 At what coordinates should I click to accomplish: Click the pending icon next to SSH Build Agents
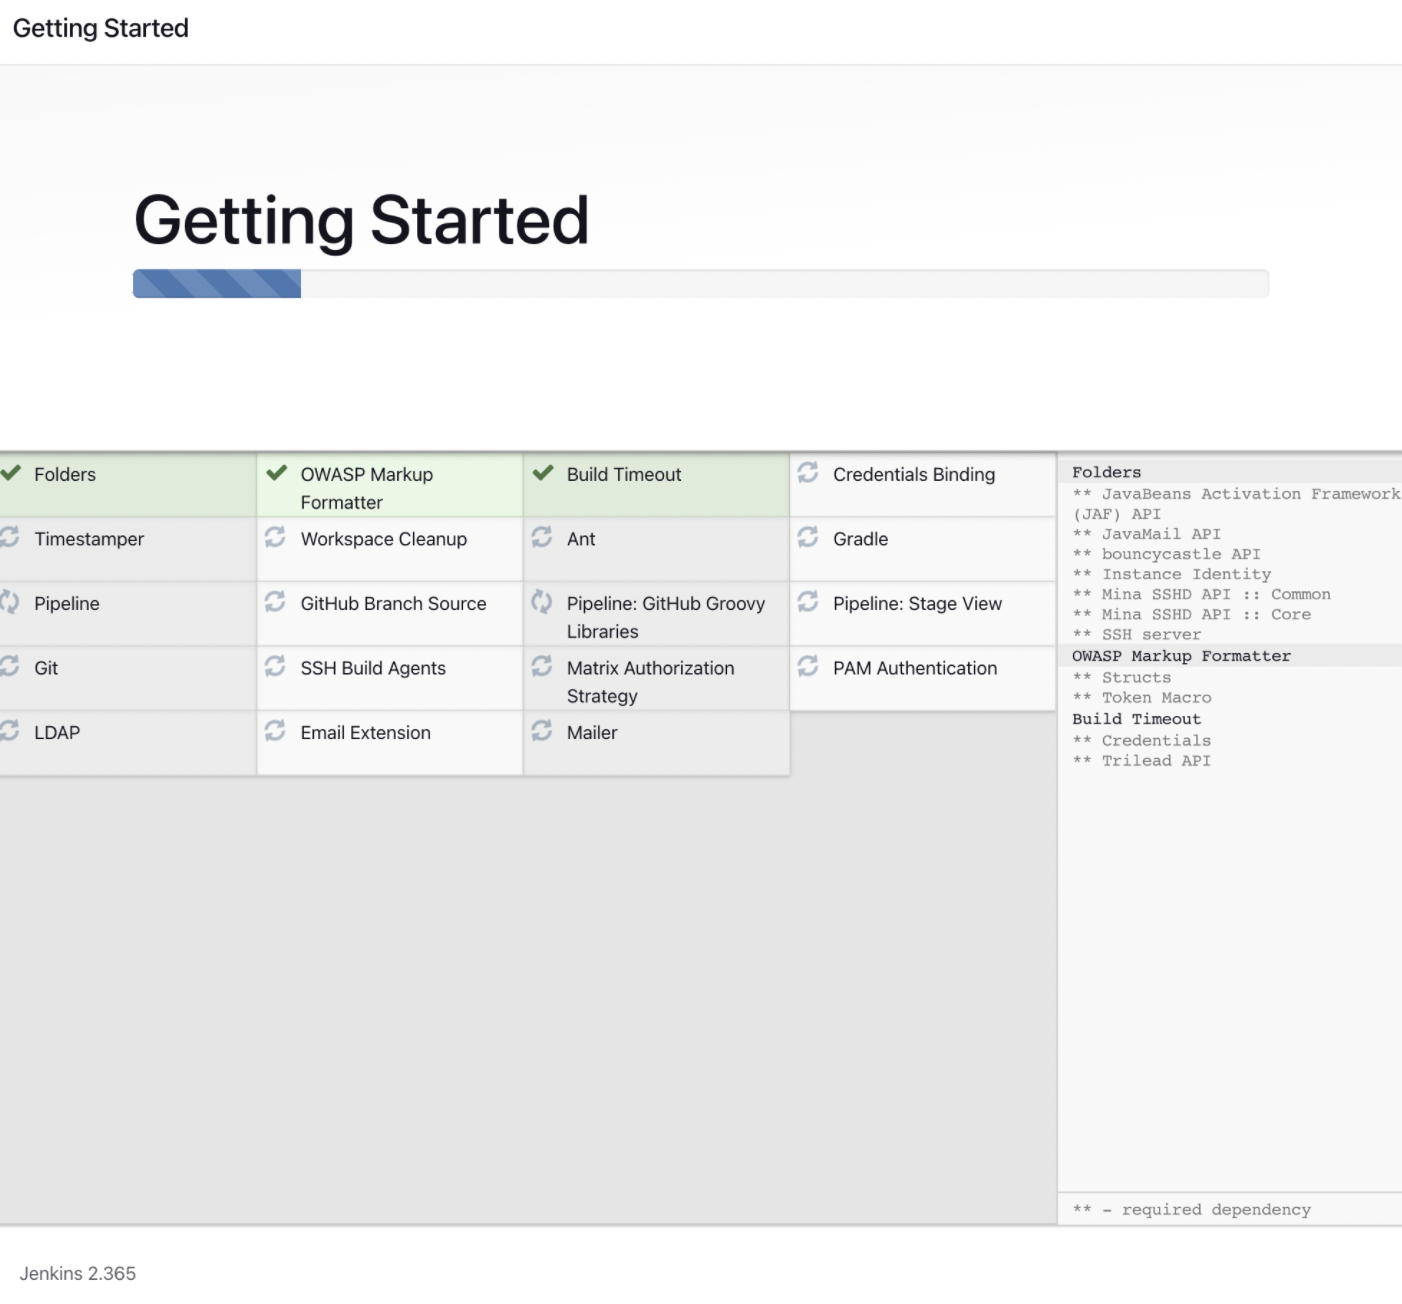point(275,666)
